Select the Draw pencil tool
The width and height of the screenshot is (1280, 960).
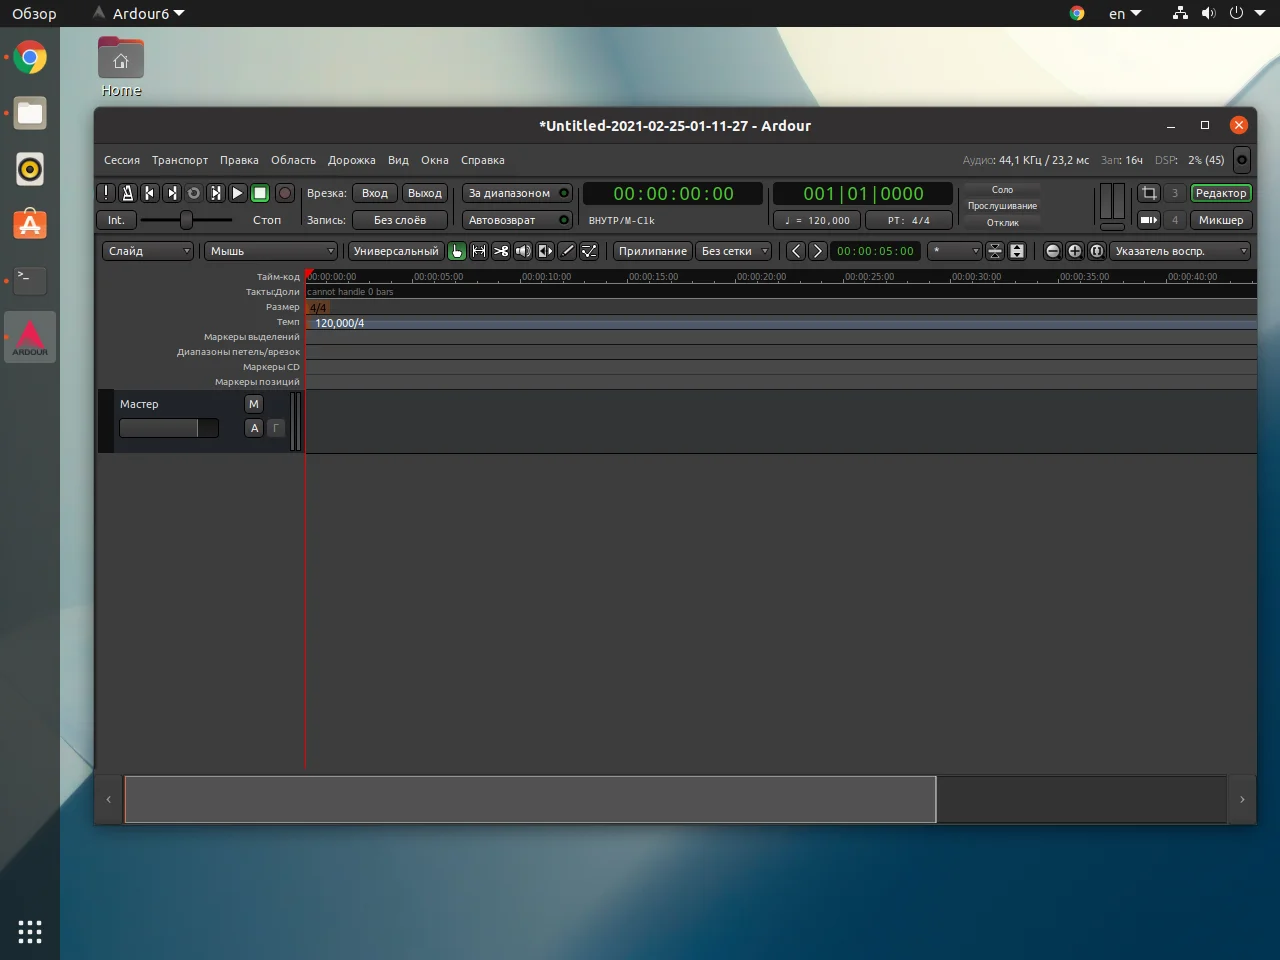567,251
